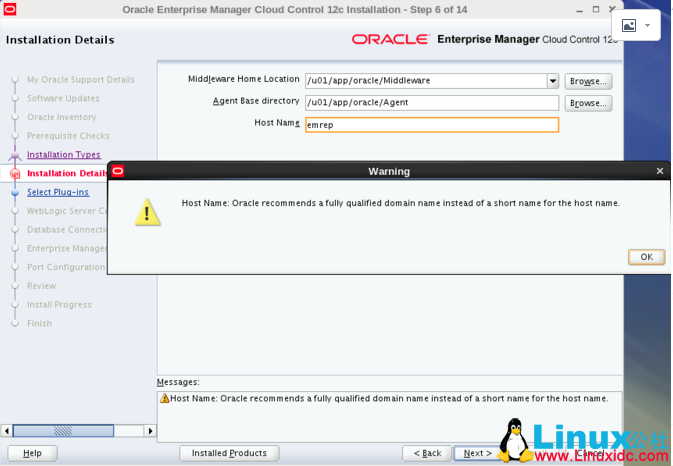Viewport: 673px width, 466px height.
Task: Select the Installation Details step in sidebar
Action: [67, 173]
